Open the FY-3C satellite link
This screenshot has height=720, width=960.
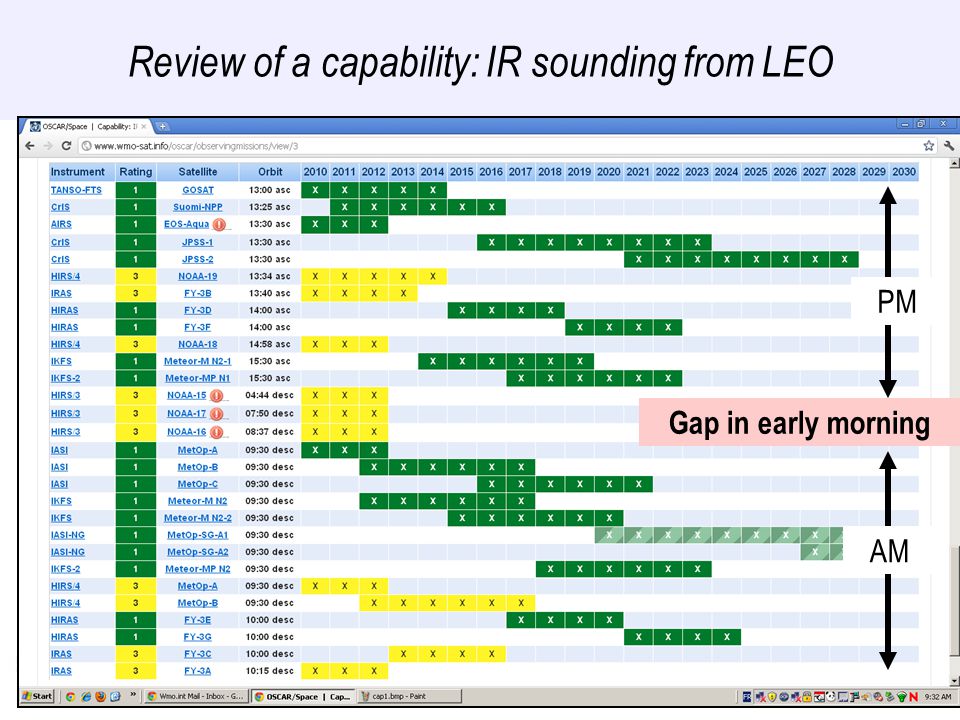pyautogui.click(x=198, y=654)
